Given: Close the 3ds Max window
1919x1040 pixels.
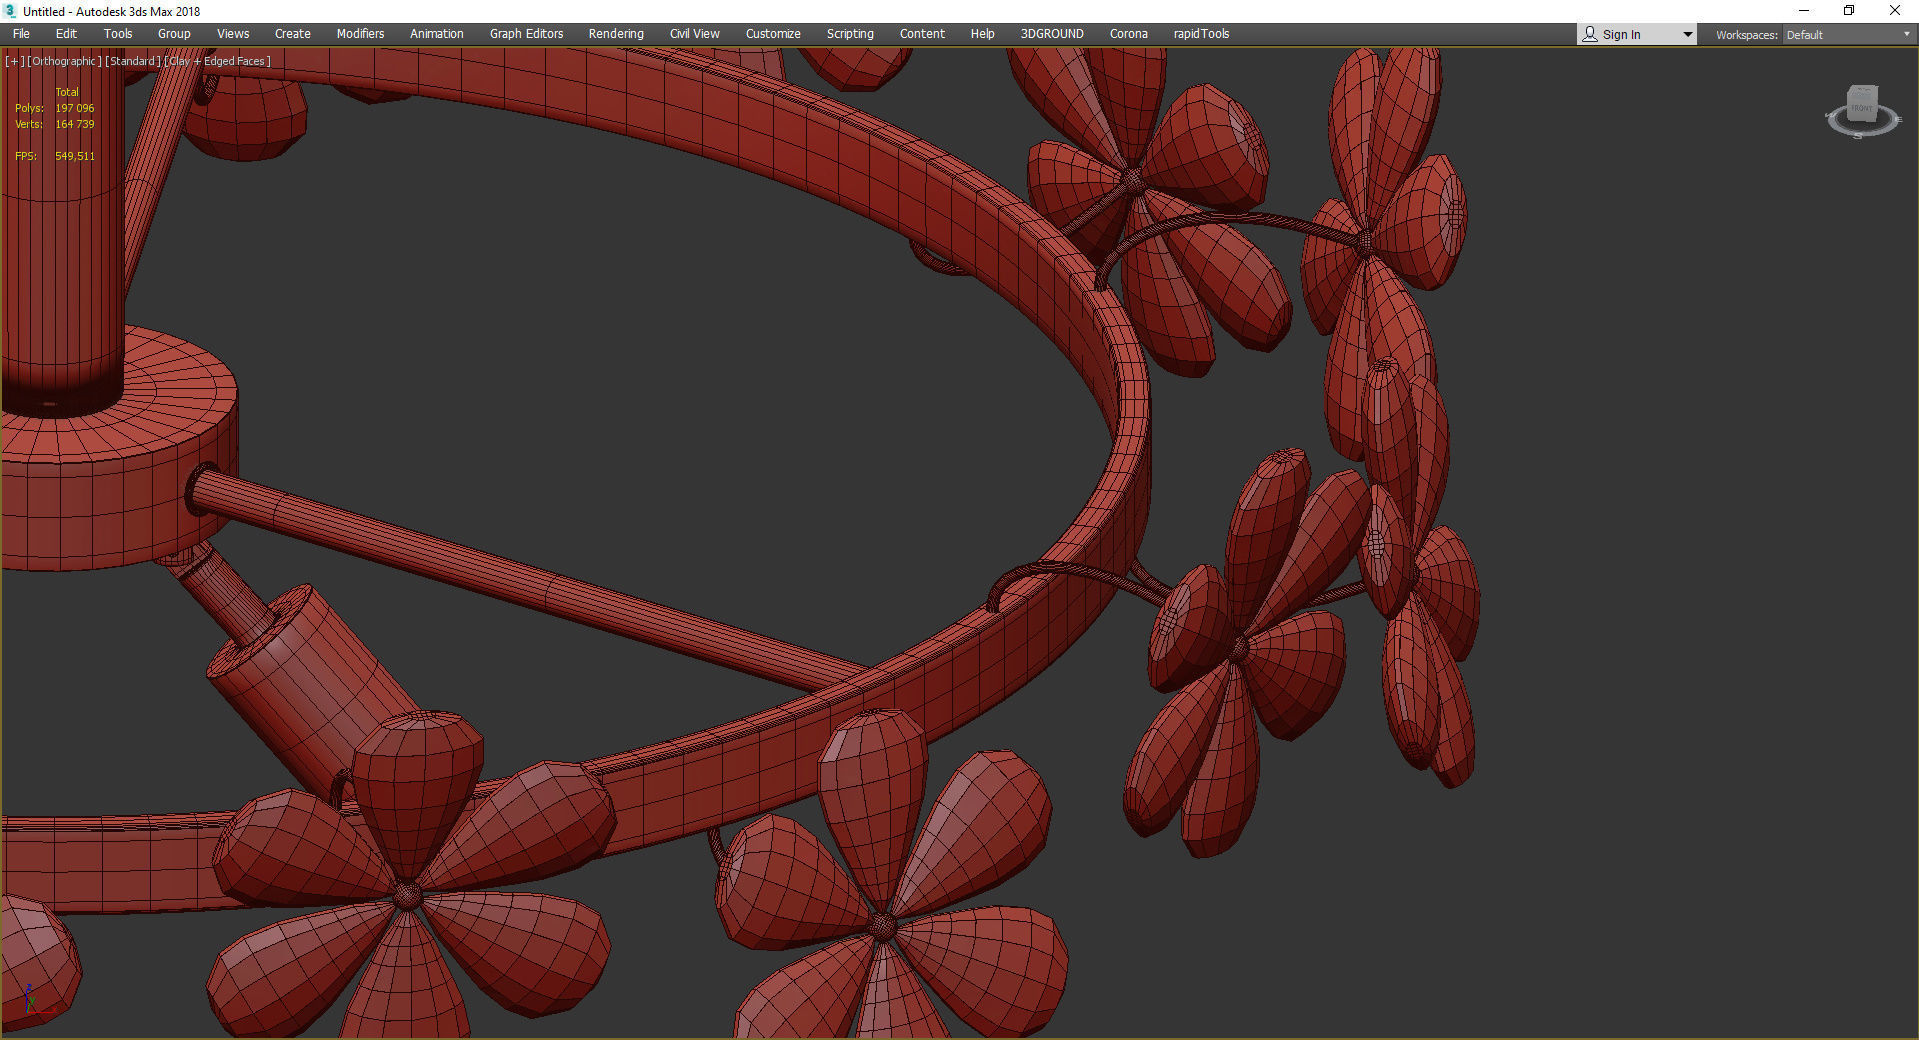Looking at the screenshot, I should 1895,11.
